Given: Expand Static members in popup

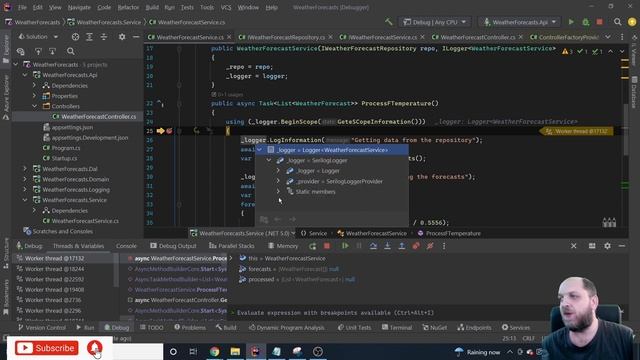Looking at the screenshot, I should pyautogui.click(x=278, y=191).
